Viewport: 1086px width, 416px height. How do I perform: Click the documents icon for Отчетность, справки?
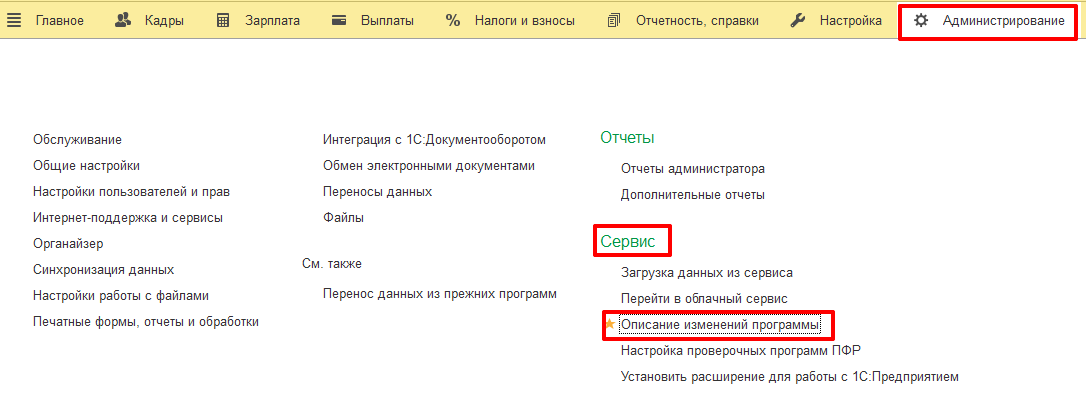click(x=614, y=20)
